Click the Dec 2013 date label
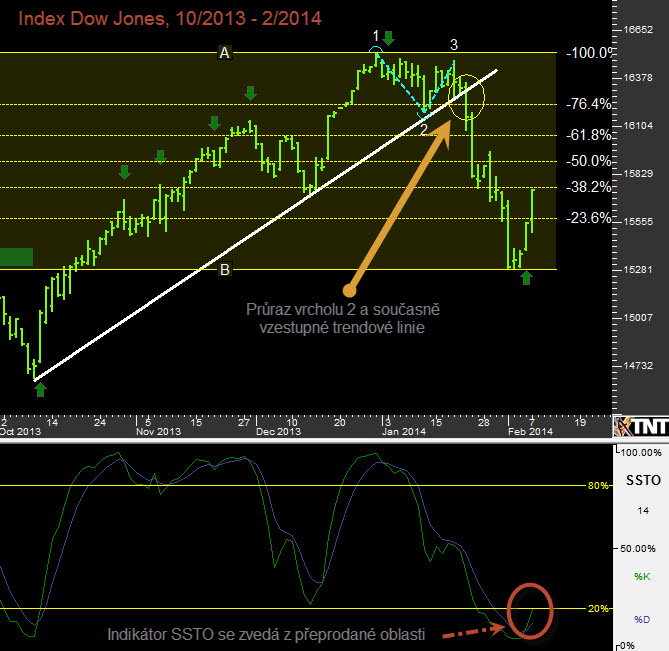This screenshot has height=651, width=669. tap(278, 432)
